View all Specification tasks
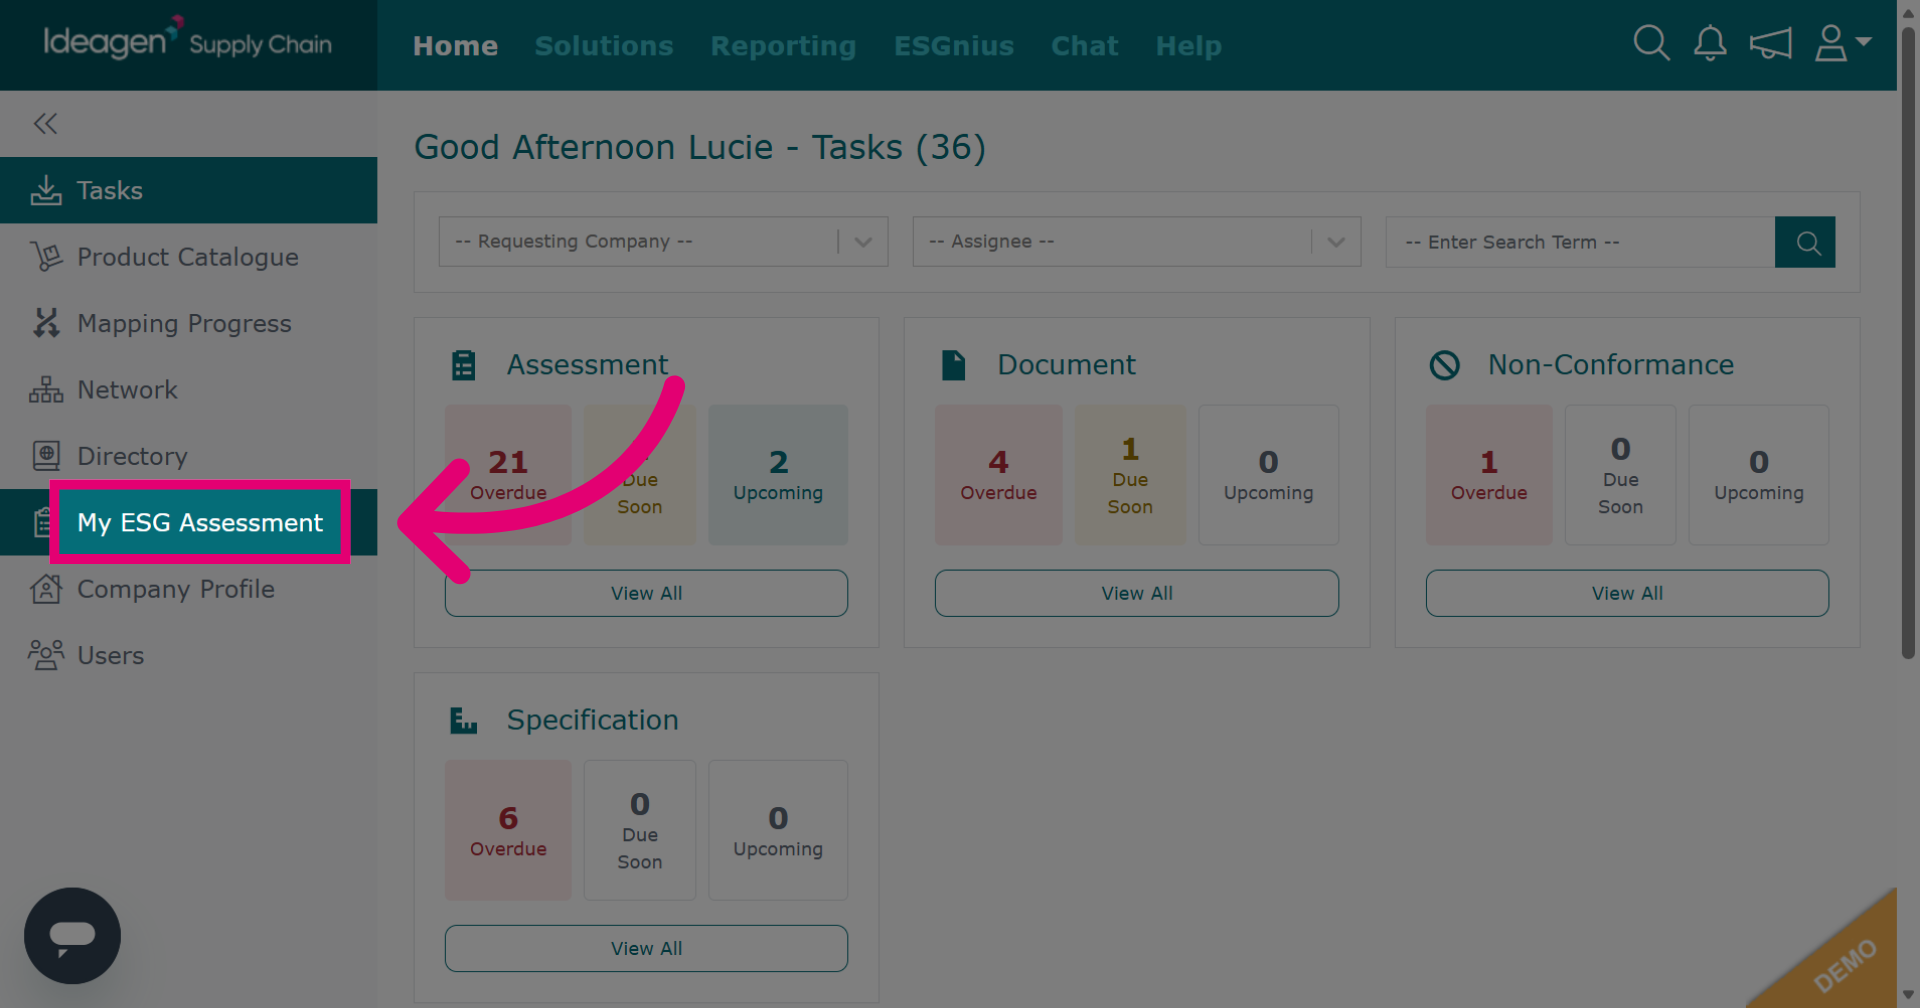The height and width of the screenshot is (1008, 1920). (646, 948)
